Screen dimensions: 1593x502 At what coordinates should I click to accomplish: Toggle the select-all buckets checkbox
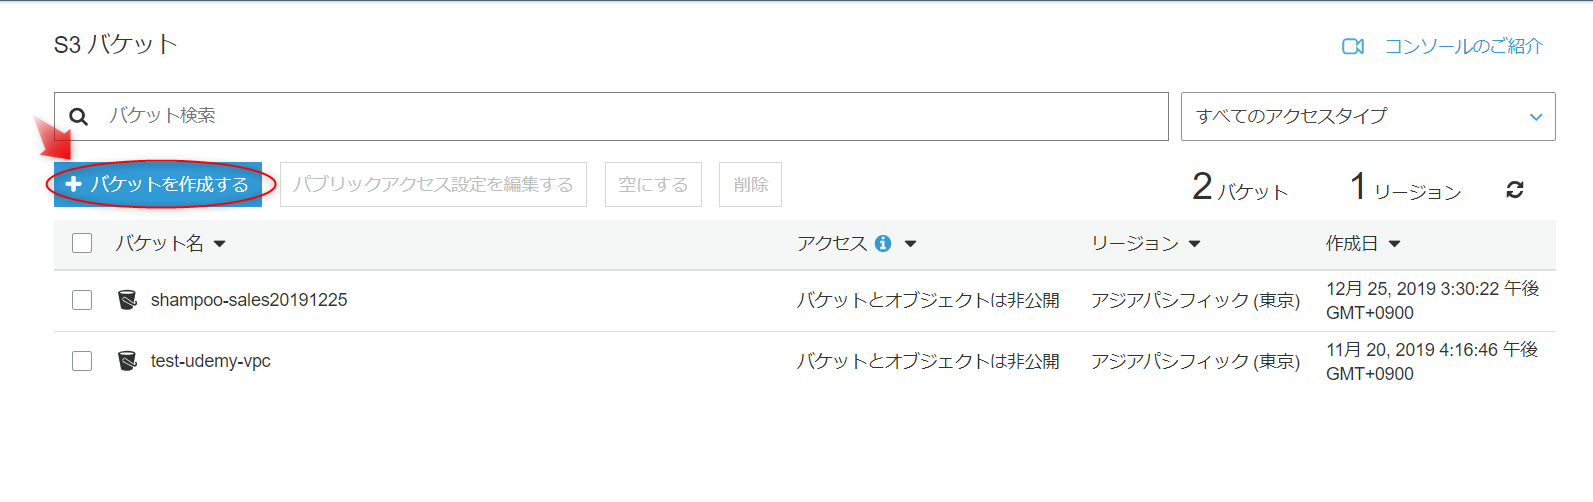click(x=82, y=243)
